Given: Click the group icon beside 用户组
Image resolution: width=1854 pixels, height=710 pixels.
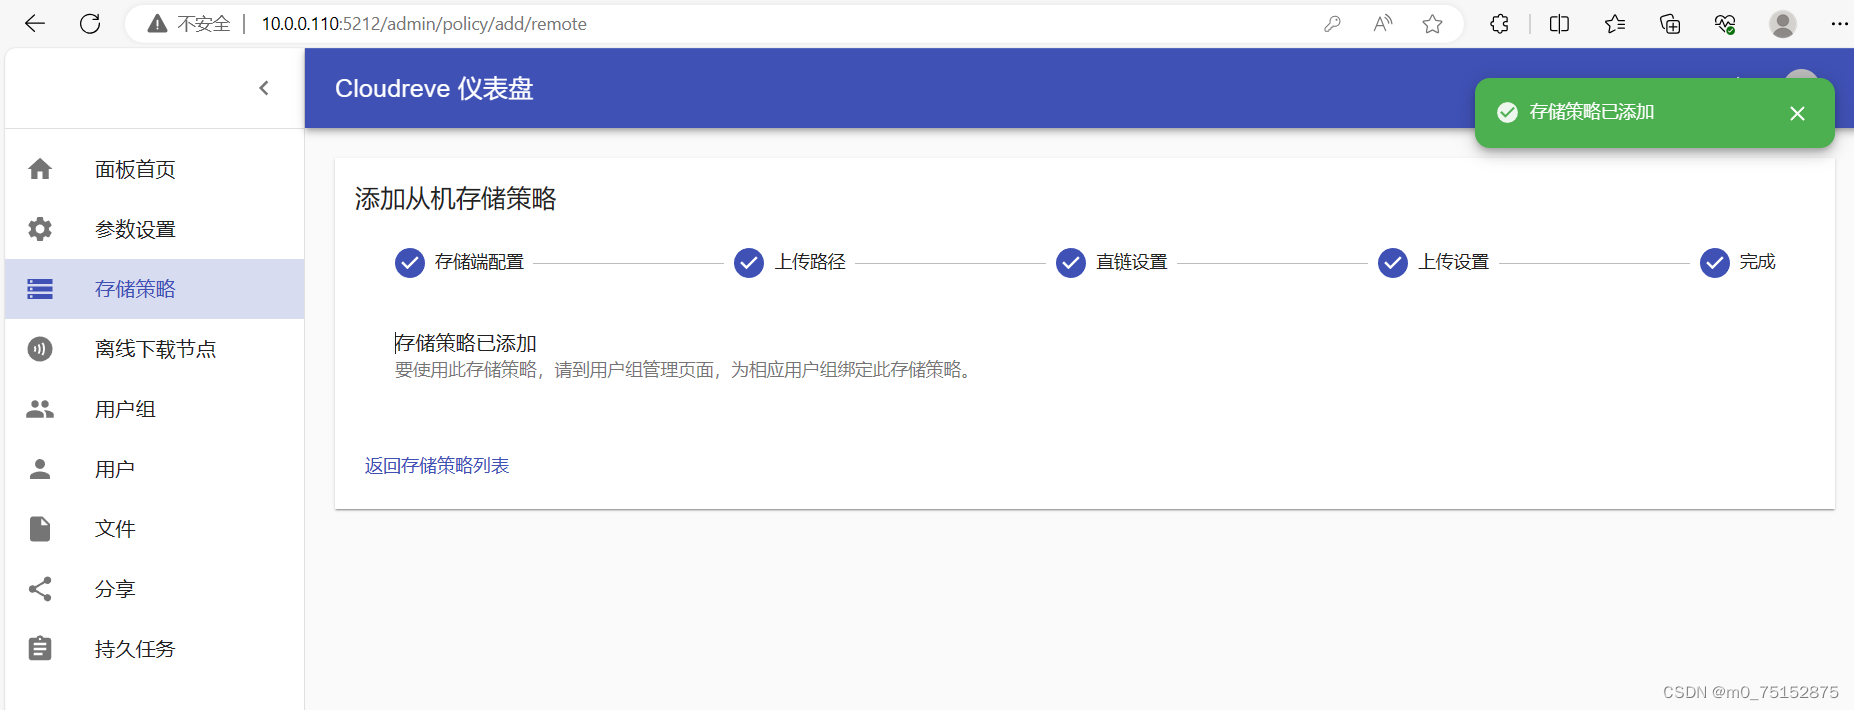Looking at the screenshot, I should (40, 409).
